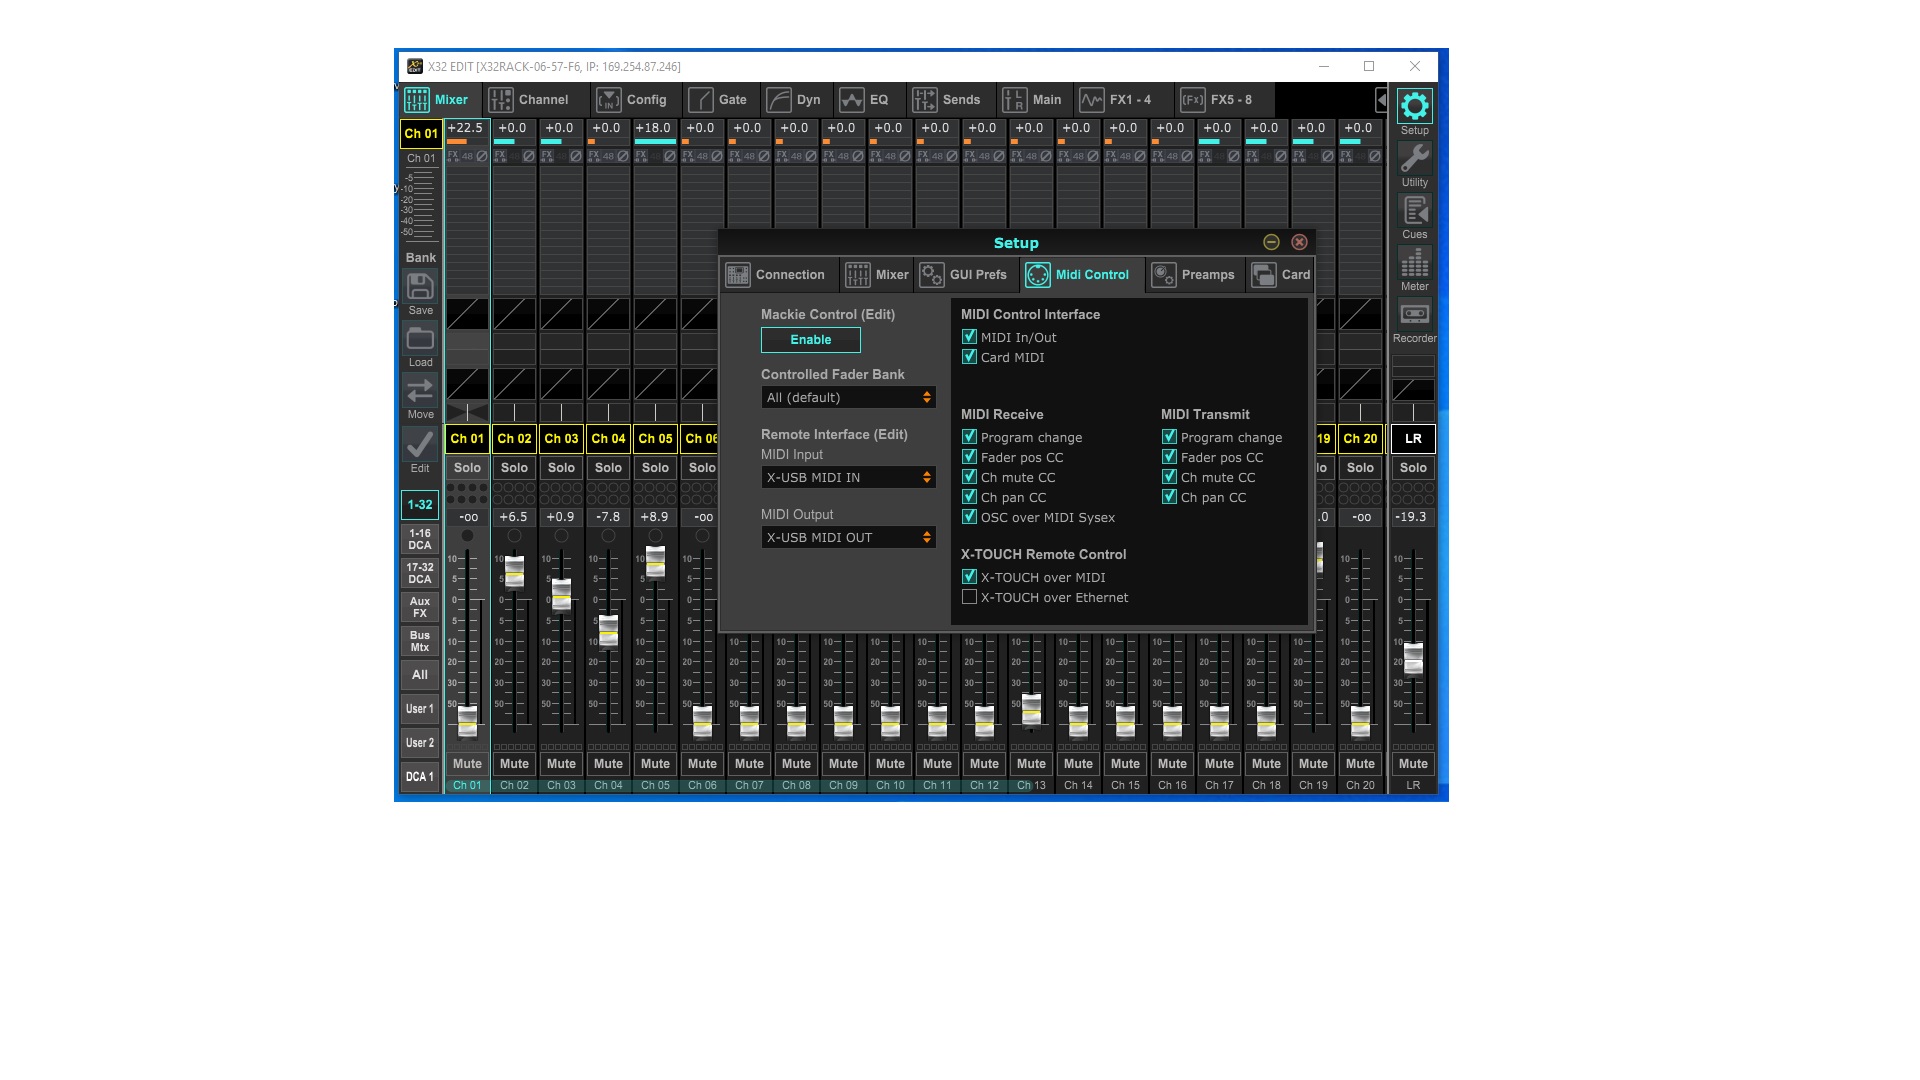
Task: Toggle OSC over MIDI Sysex checkbox
Action: point(969,517)
